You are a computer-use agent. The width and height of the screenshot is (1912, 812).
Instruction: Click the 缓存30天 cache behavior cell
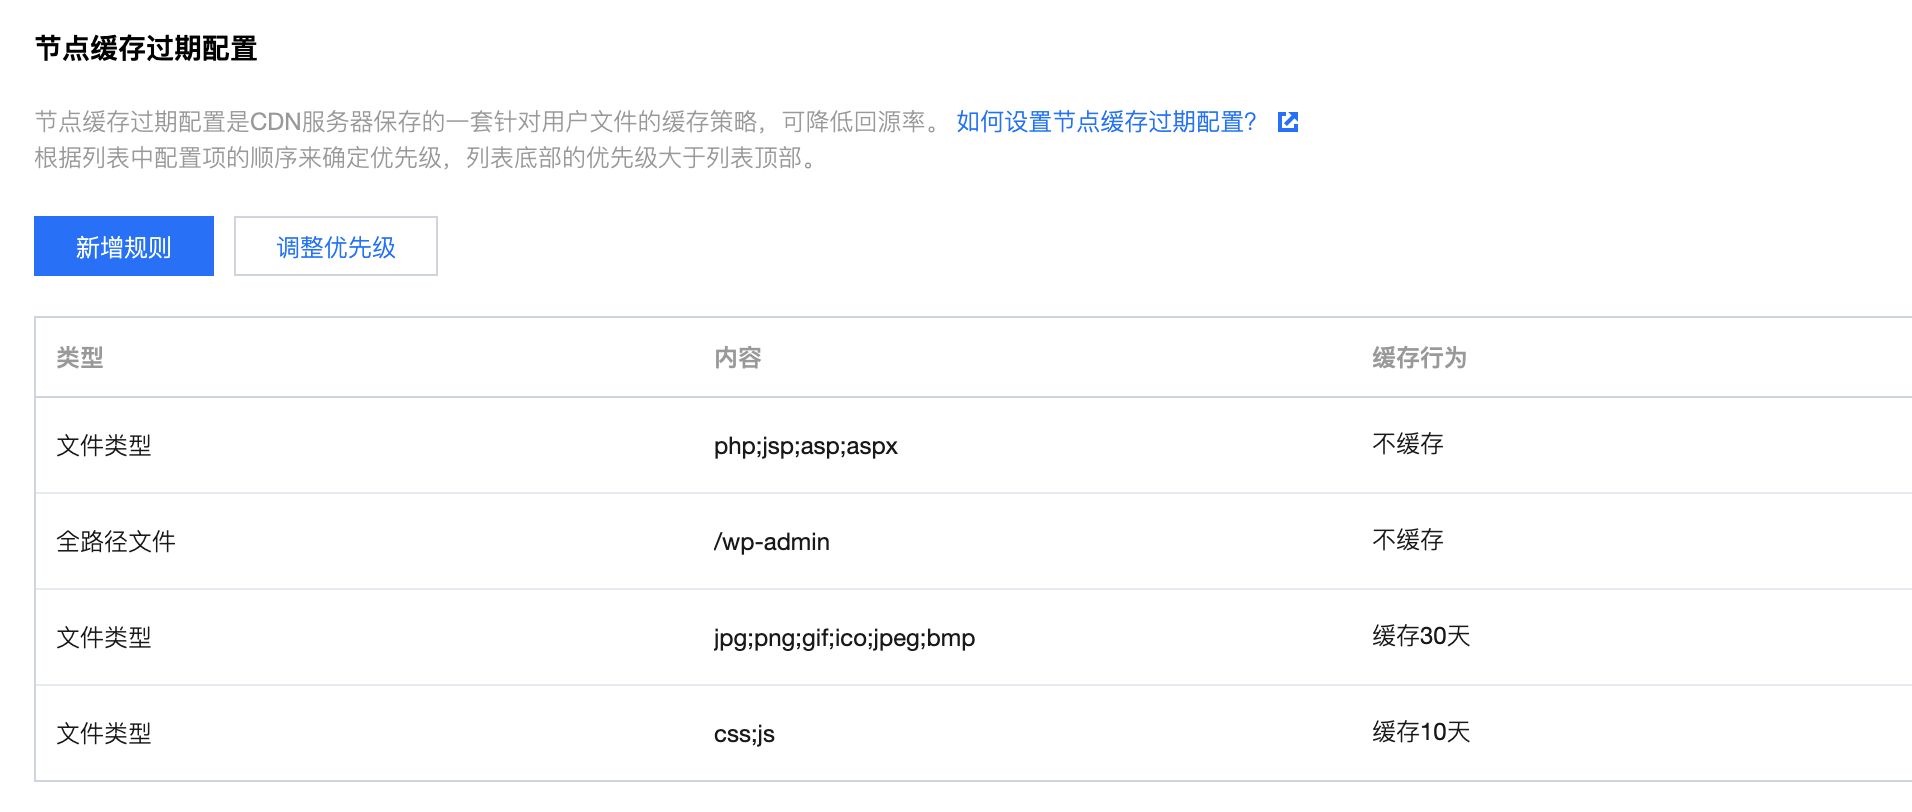[1420, 636]
